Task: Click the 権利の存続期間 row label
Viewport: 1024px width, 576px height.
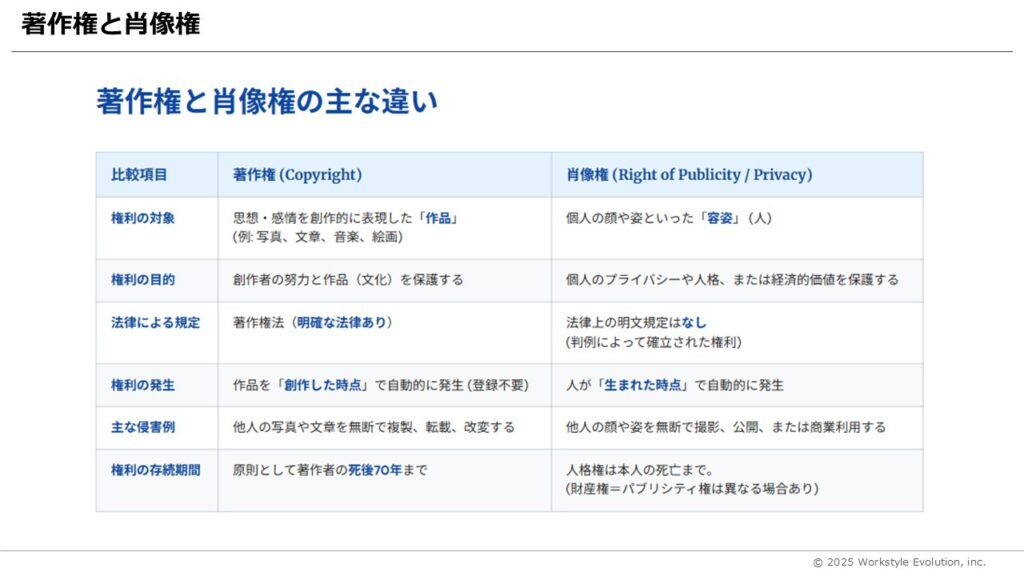Action: tap(155, 469)
